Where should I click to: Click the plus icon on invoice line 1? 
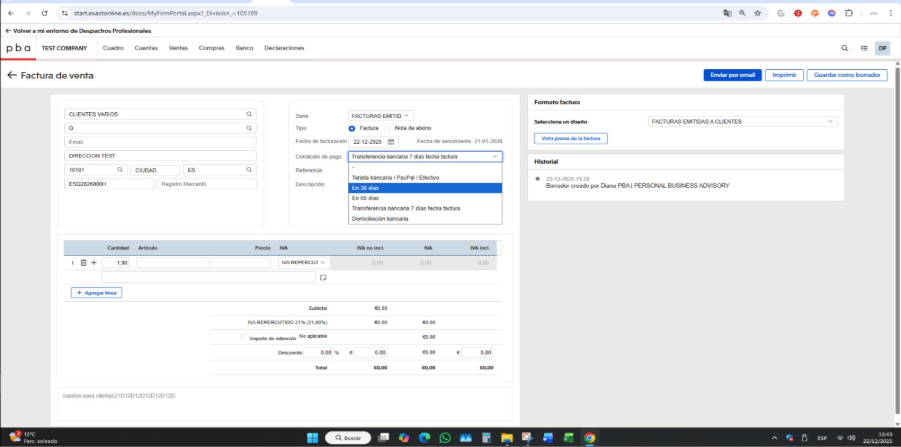(x=94, y=263)
